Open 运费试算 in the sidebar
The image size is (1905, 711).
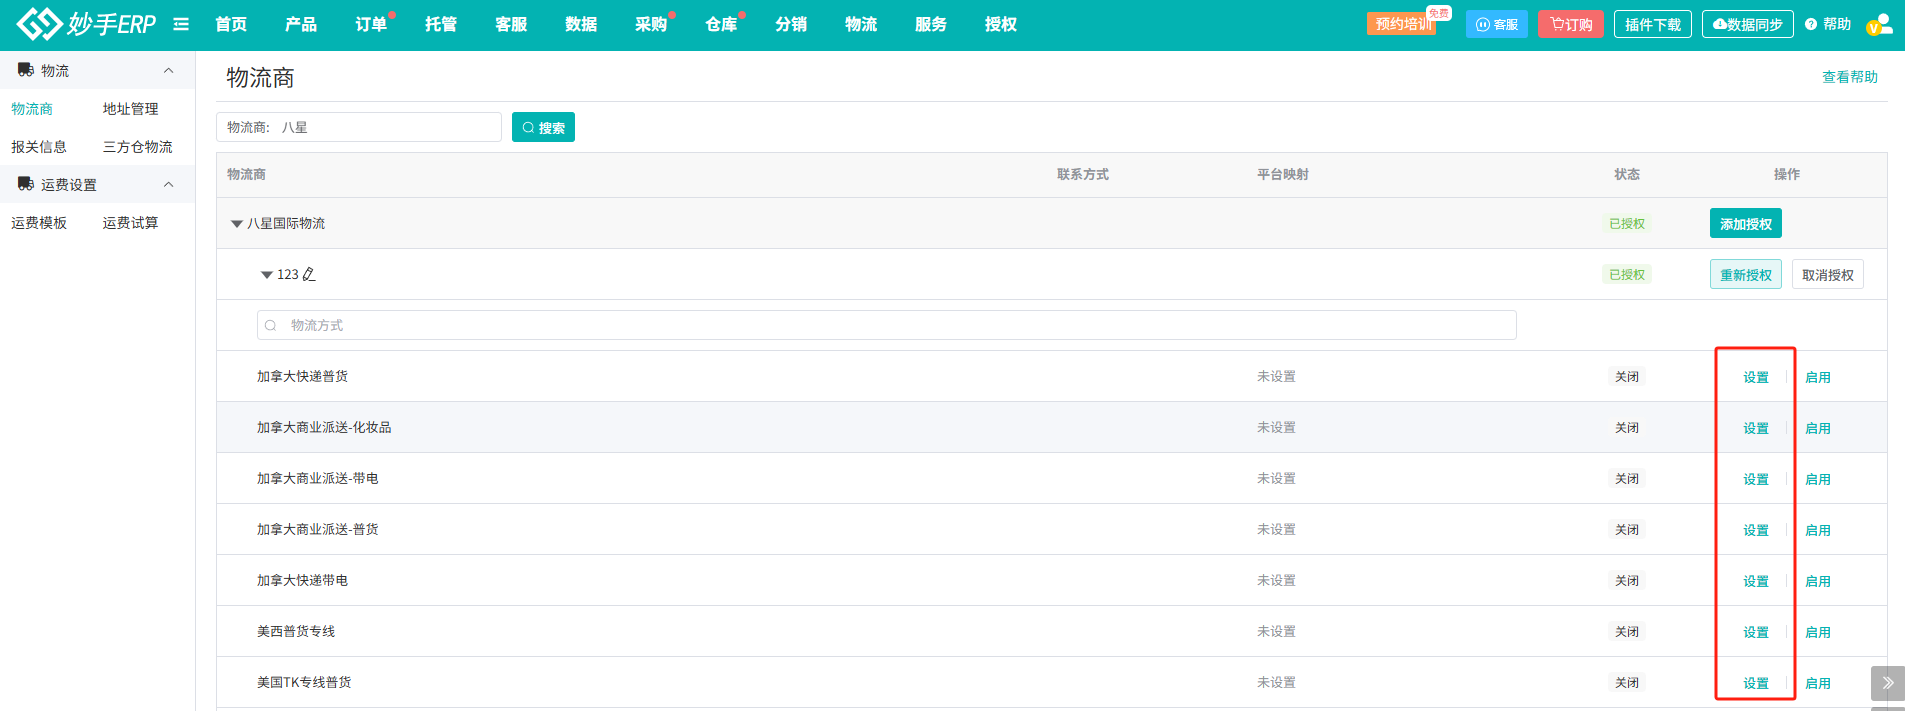tap(130, 223)
